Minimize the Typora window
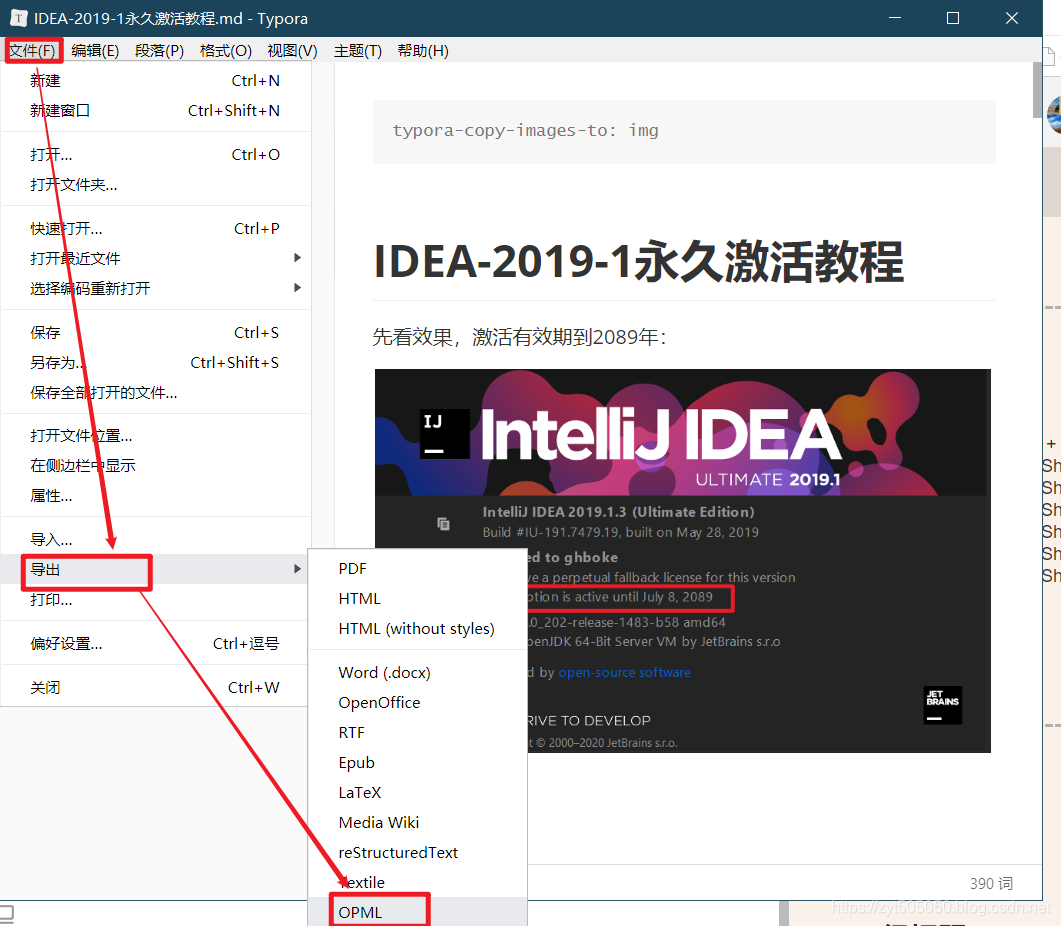Screen dimensions: 1061x926 click(895, 18)
